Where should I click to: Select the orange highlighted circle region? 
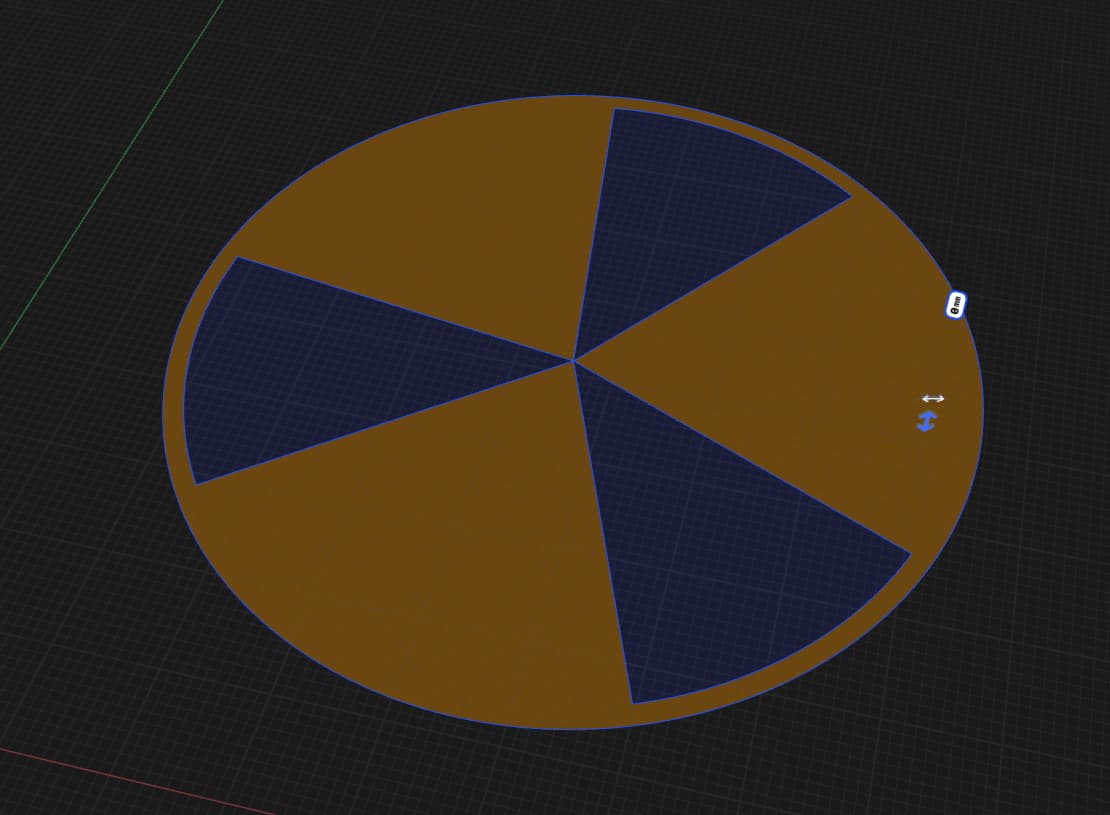pyautogui.click(x=425, y=552)
